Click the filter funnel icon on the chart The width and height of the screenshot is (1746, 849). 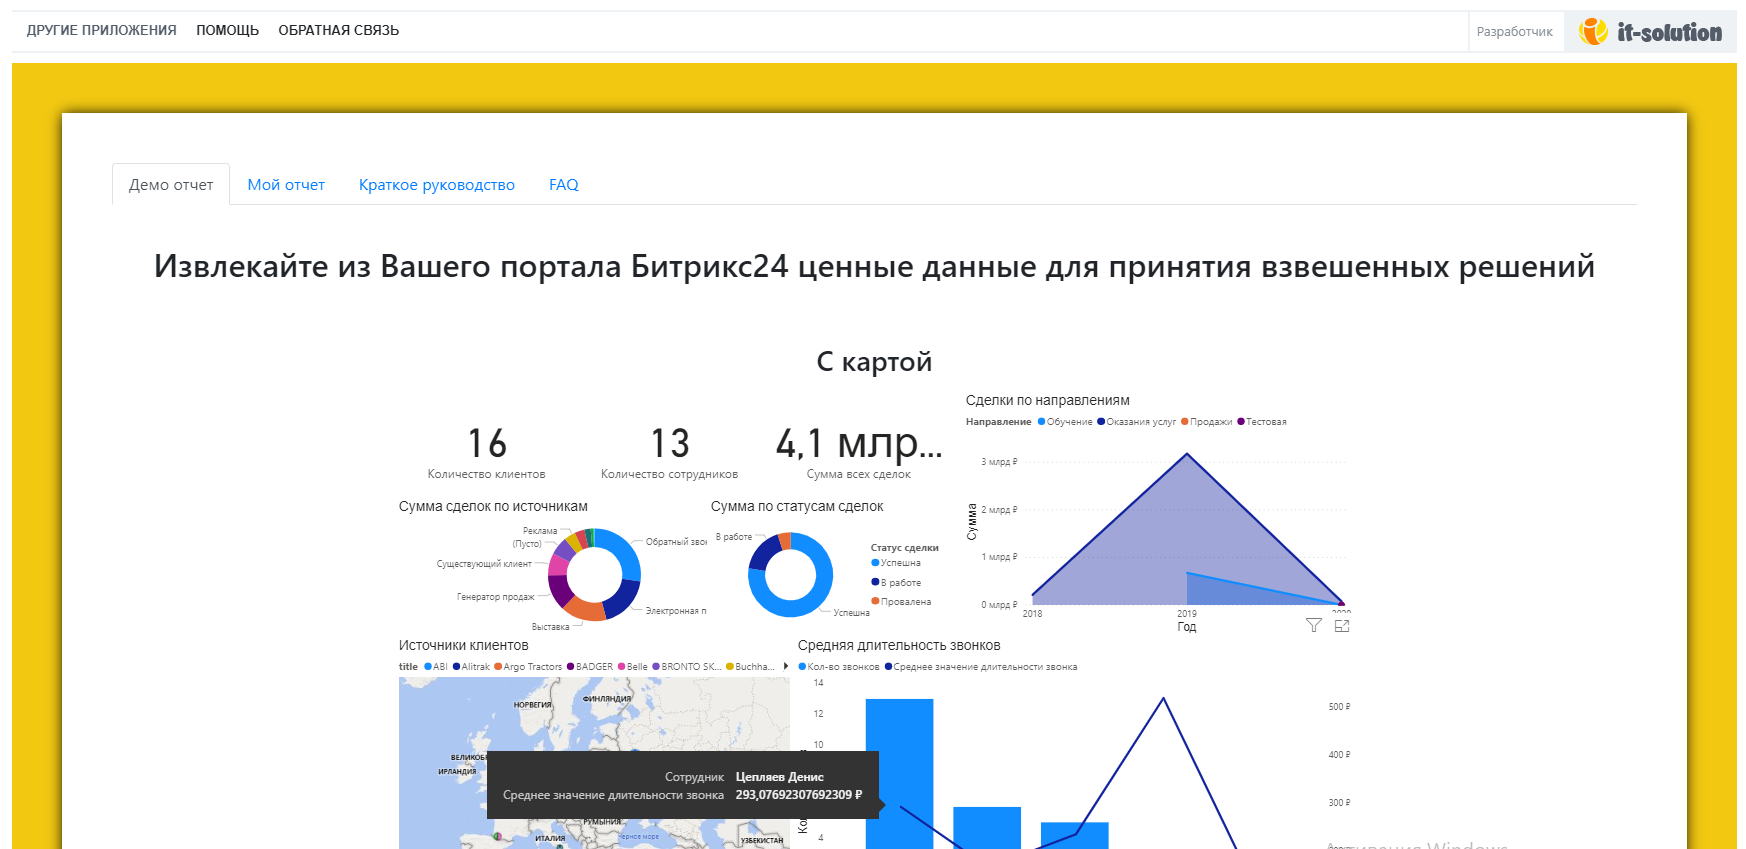[x=1313, y=625]
